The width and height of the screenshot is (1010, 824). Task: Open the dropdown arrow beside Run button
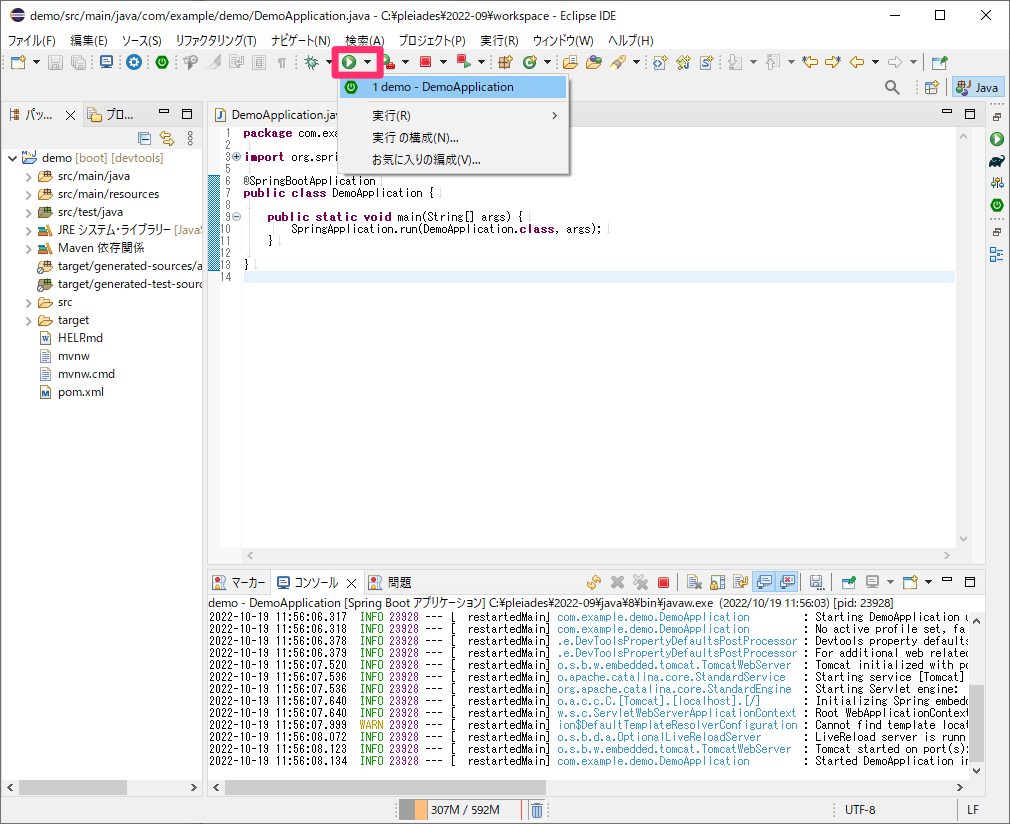367,62
